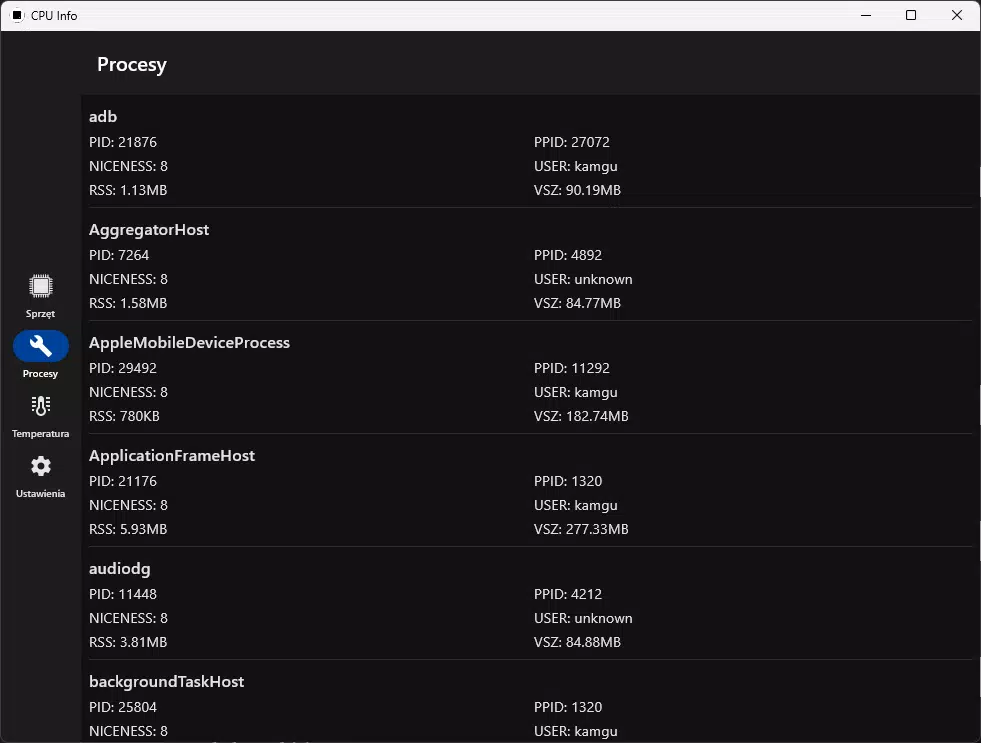Click RSS: 780KB value
981x743 pixels.
[x=125, y=417]
